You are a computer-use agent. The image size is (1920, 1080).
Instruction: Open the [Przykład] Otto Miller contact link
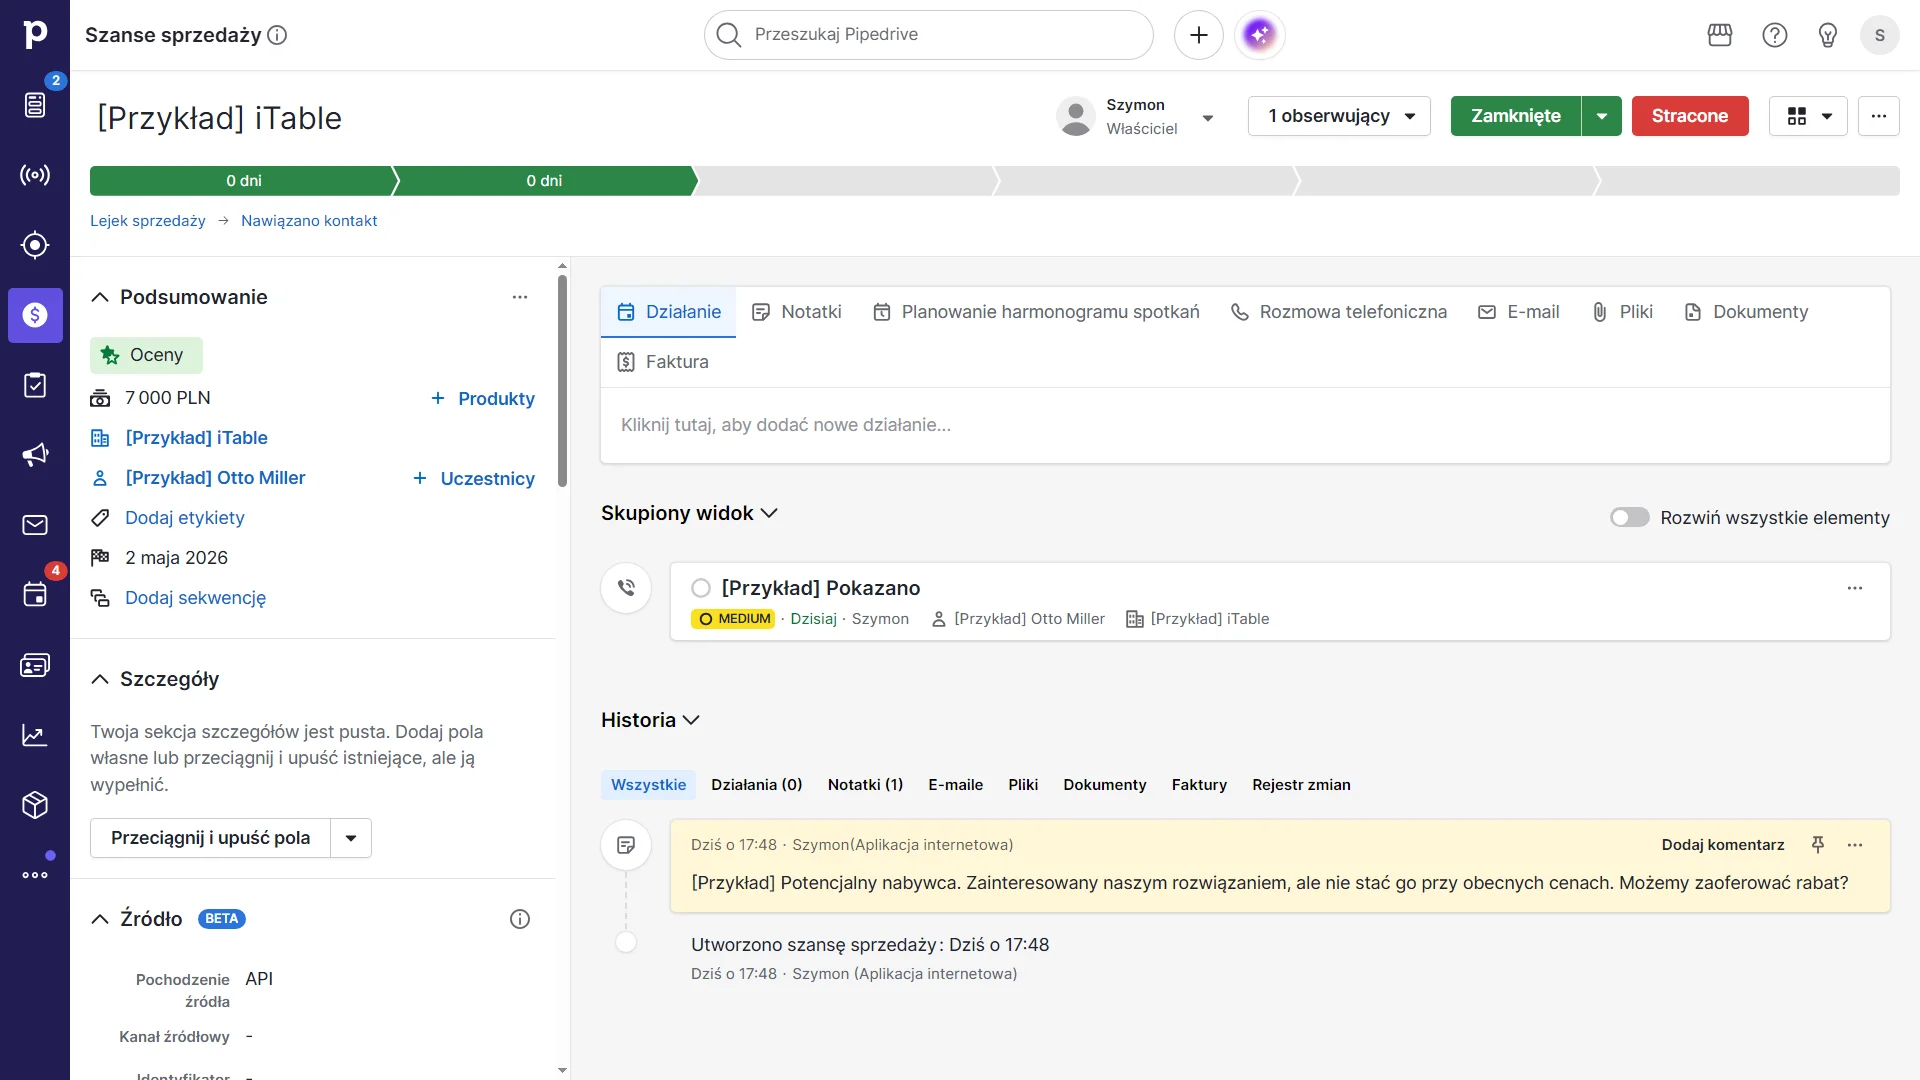tap(215, 477)
